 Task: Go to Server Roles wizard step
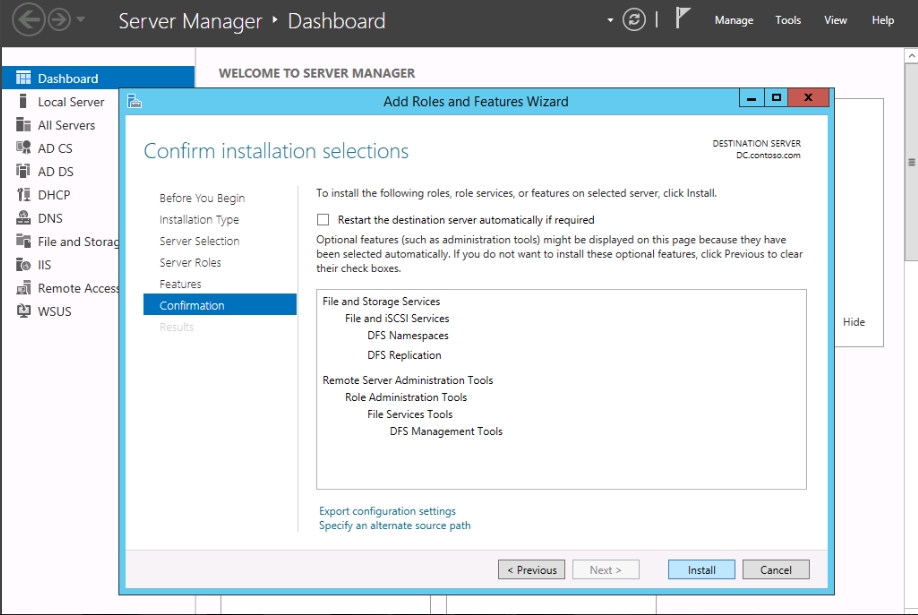[190, 263]
